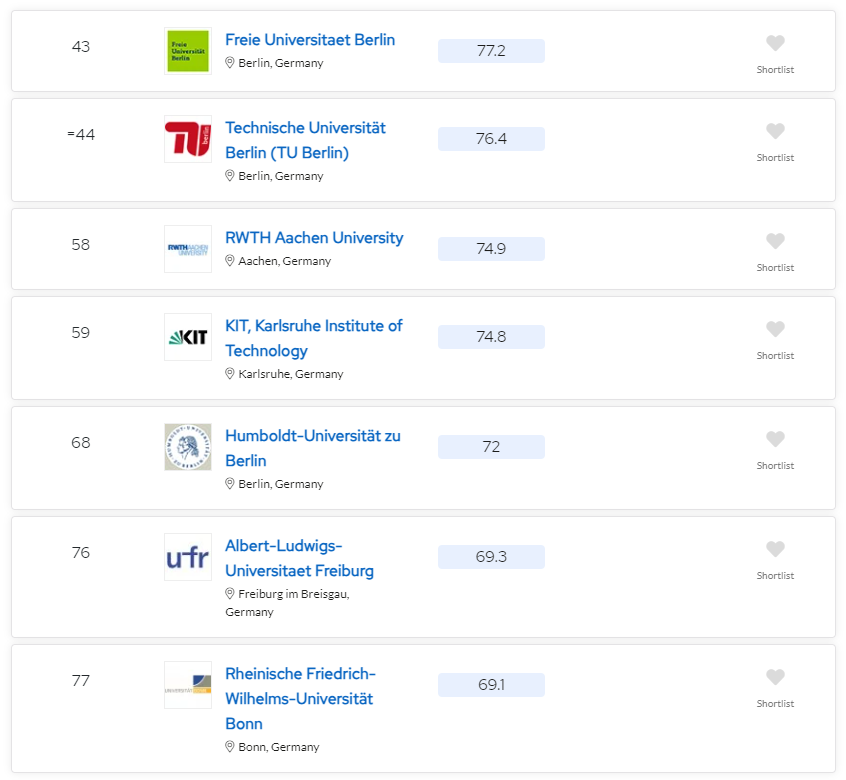Select the RWTH Aachen University logo
The width and height of the screenshot is (846, 780).
(188, 249)
